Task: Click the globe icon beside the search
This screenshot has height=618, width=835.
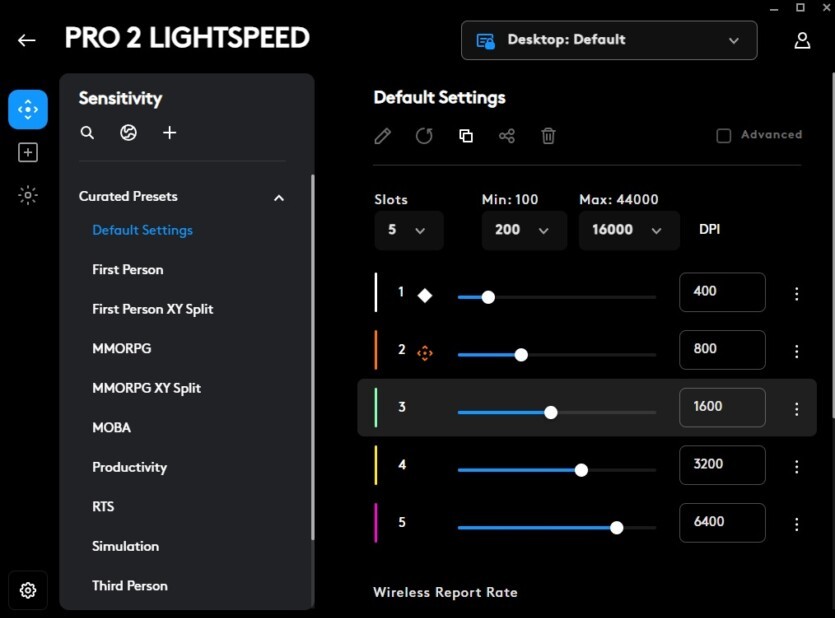Action: (x=128, y=132)
